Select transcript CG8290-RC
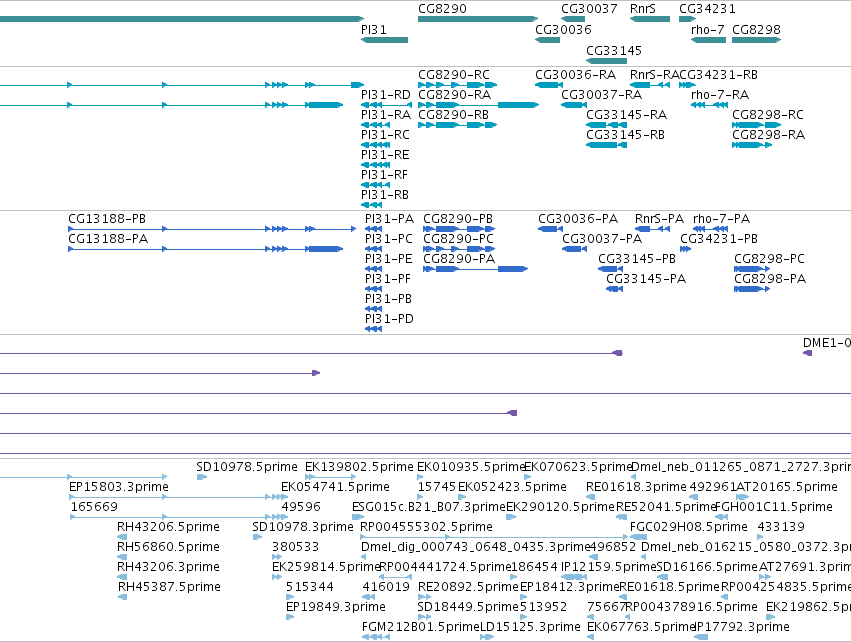The width and height of the screenshot is (851, 642). [x=458, y=85]
